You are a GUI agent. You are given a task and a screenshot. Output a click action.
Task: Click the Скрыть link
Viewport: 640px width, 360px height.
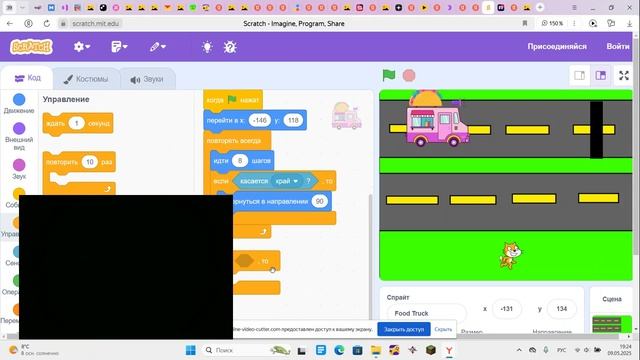pyautogui.click(x=443, y=329)
